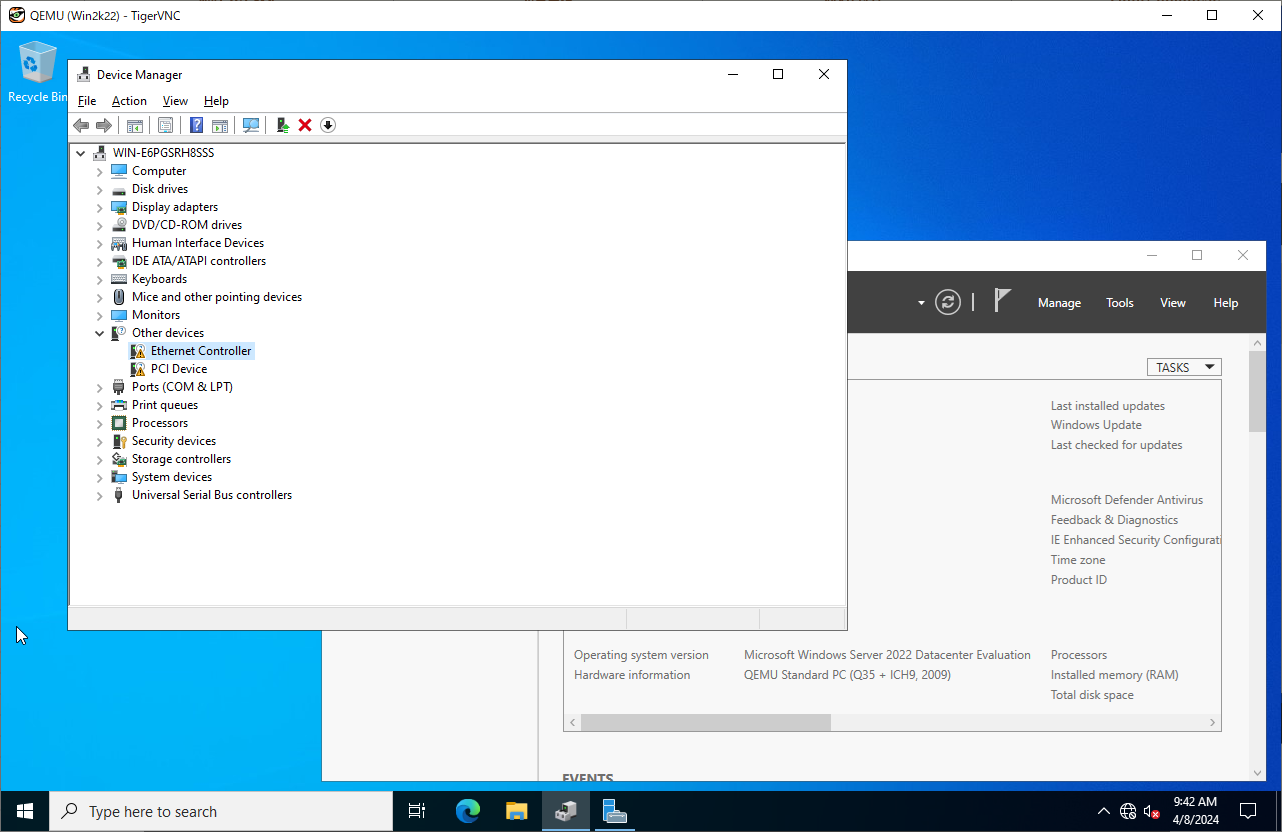Collapse the Other devices category
Viewport: 1282px width, 832px height.
tap(99, 333)
